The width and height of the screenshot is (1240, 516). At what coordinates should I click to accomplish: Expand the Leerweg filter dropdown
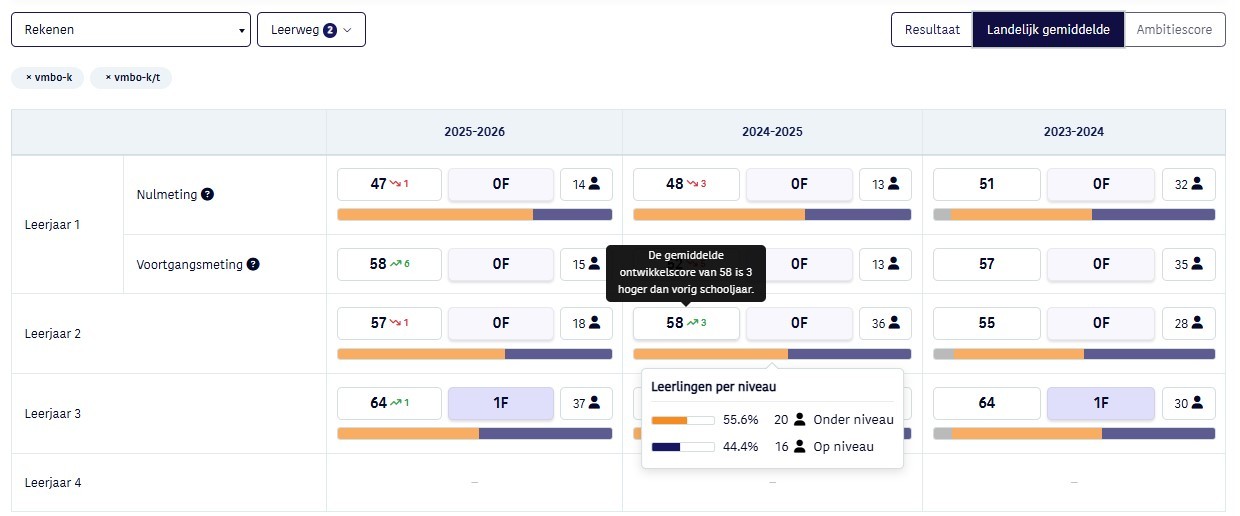311,29
